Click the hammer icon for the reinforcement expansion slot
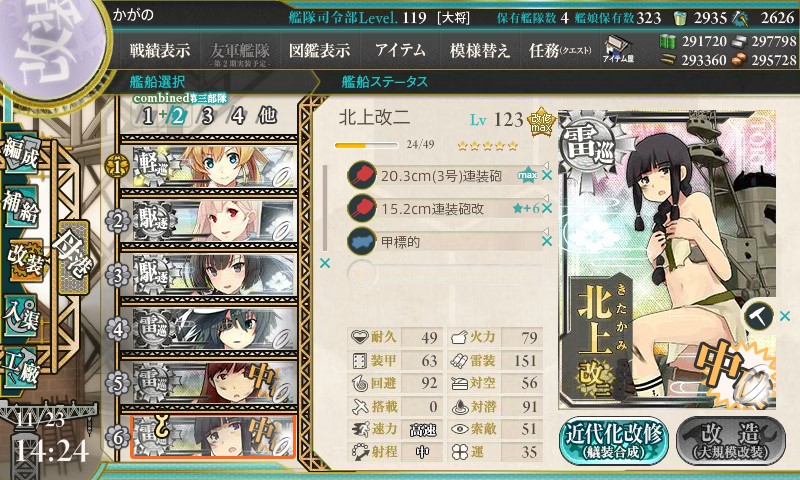Screen dimensions: 800x480 (759, 316)
